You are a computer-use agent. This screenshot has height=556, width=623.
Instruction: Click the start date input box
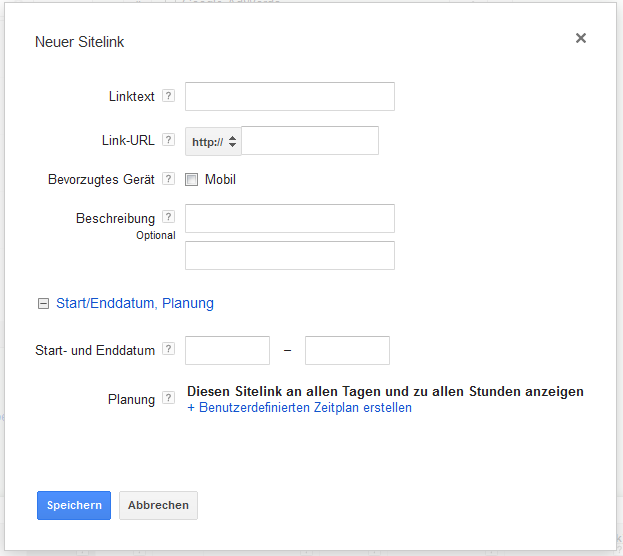coord(227,350)
